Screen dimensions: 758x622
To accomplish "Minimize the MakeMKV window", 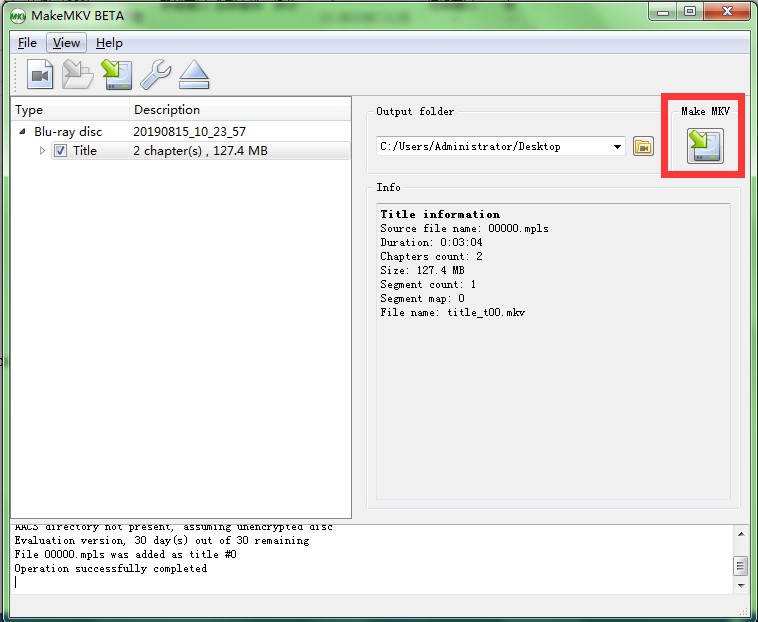I will point(663,12).
